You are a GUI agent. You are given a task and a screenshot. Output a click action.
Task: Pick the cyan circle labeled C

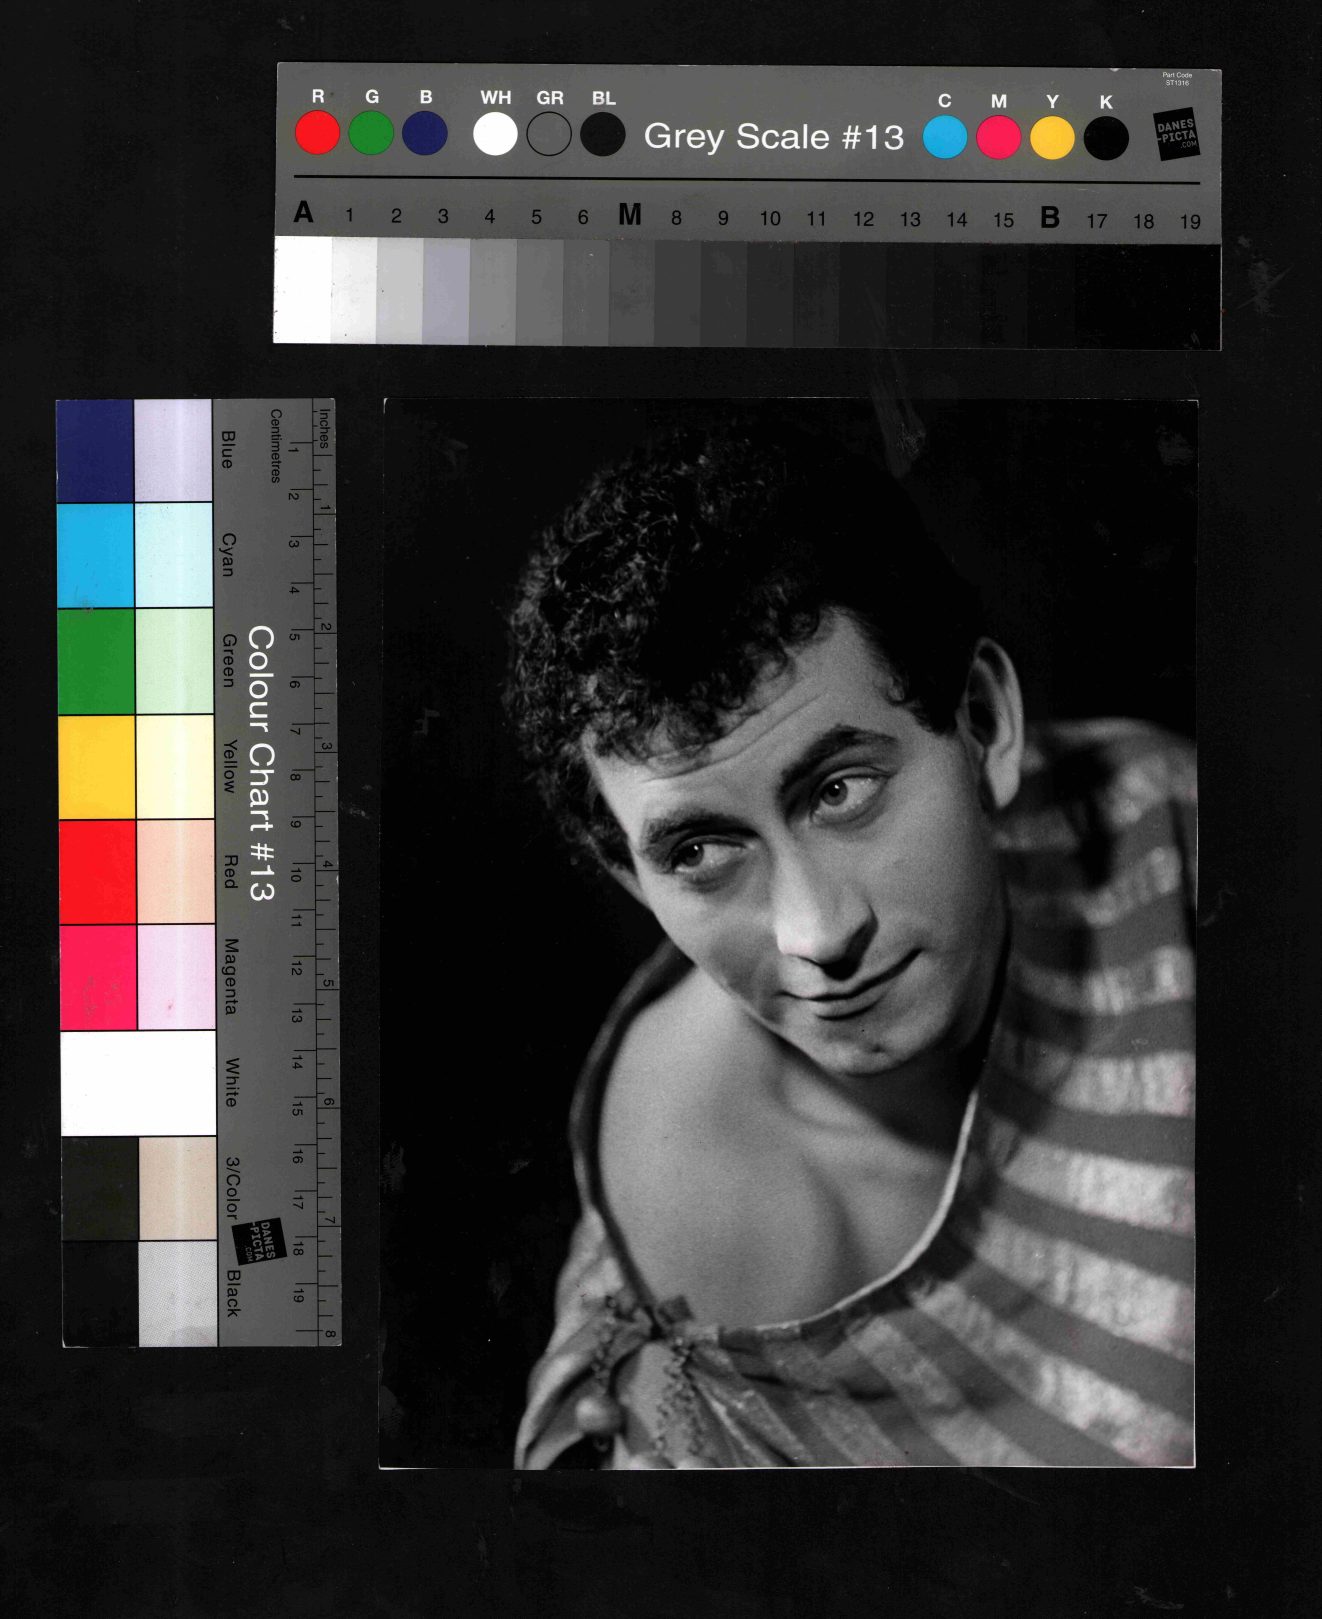coord(944,137)
